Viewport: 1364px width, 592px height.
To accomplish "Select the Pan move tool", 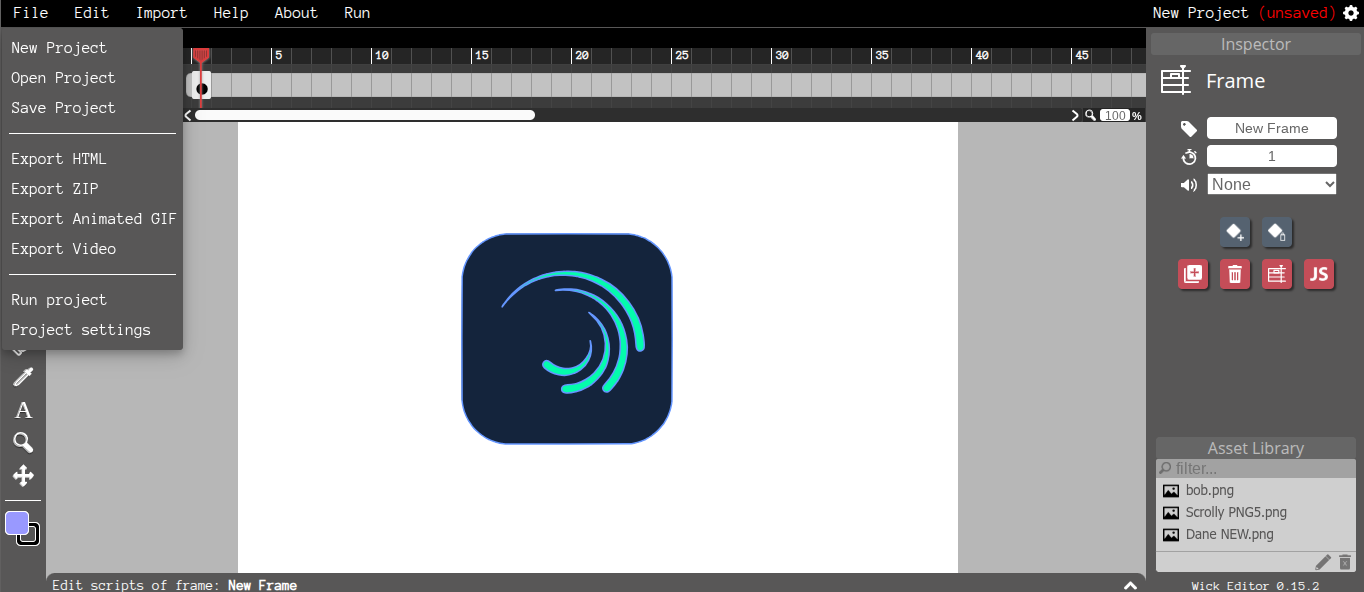I will pos(23,476).
